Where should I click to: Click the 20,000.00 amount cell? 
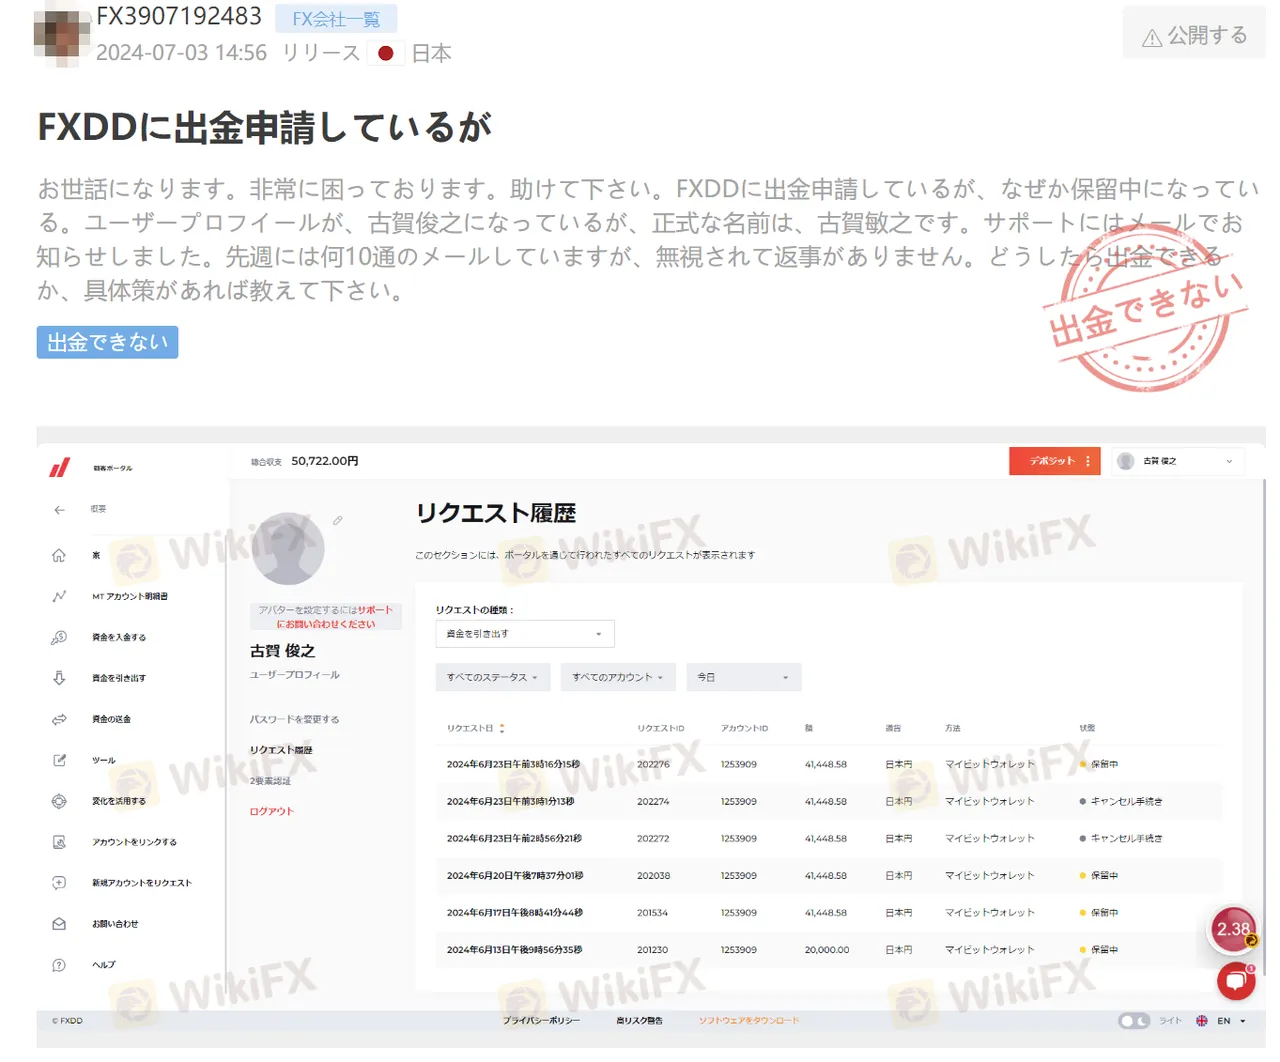click(x=827, y=950)
